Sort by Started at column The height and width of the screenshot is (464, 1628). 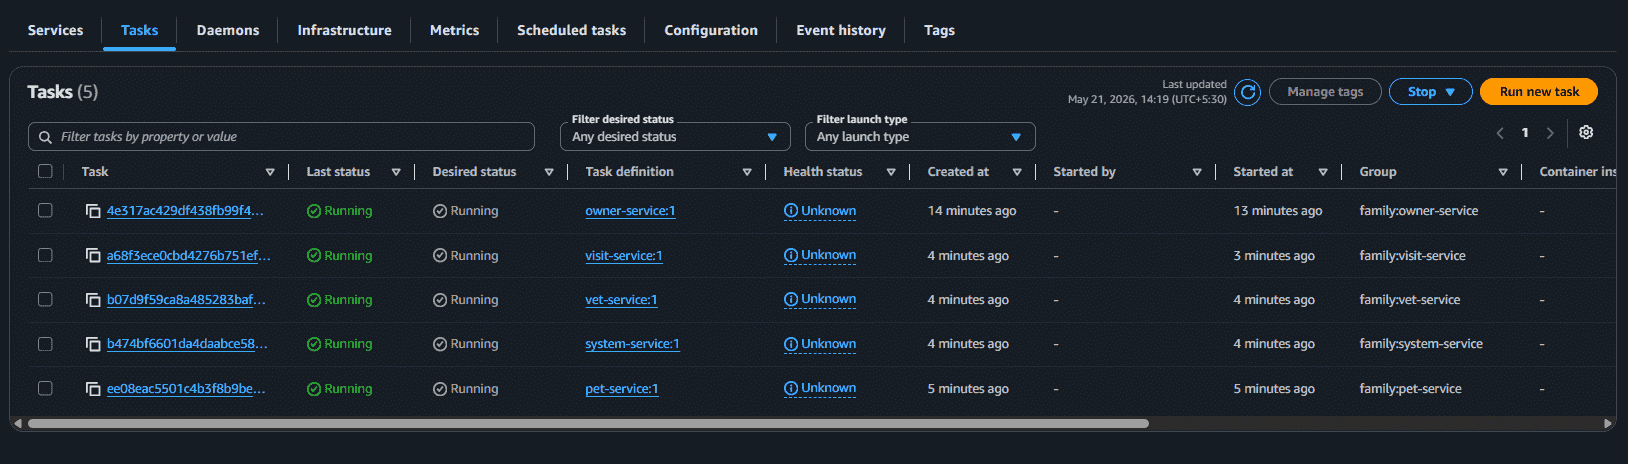(x=1323, y=172)
